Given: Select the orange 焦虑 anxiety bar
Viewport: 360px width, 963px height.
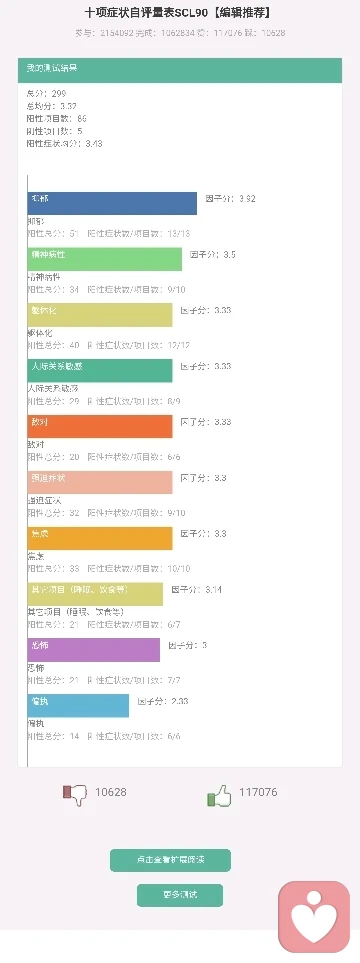Looking at the screenshot, I should (x=100, y=539).
